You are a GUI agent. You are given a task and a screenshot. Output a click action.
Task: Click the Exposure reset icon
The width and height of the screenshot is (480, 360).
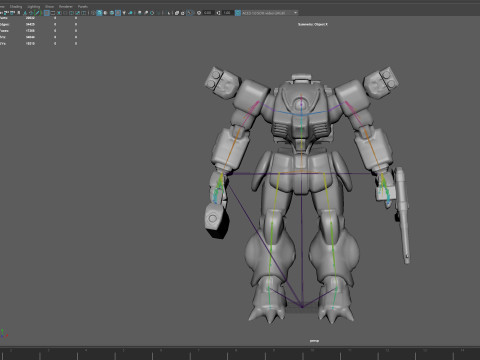point(199,13)
